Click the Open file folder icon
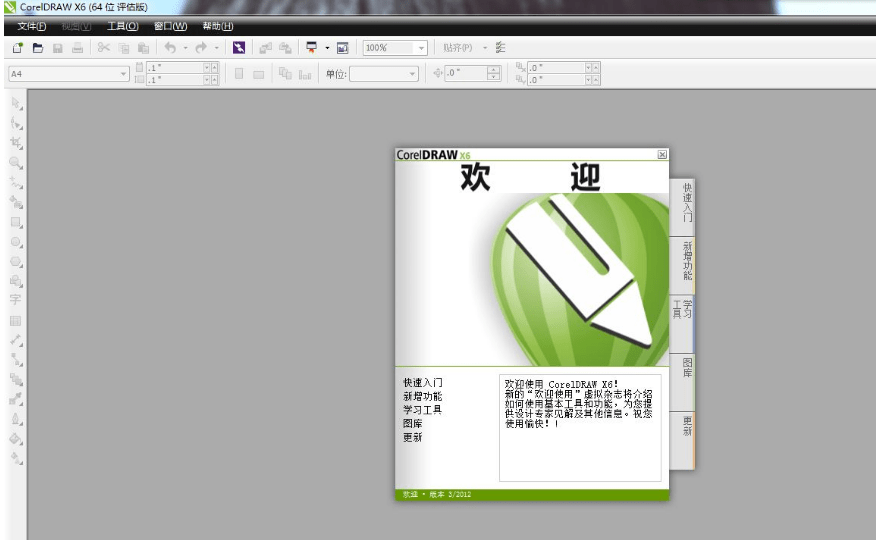 pos(38,47)
